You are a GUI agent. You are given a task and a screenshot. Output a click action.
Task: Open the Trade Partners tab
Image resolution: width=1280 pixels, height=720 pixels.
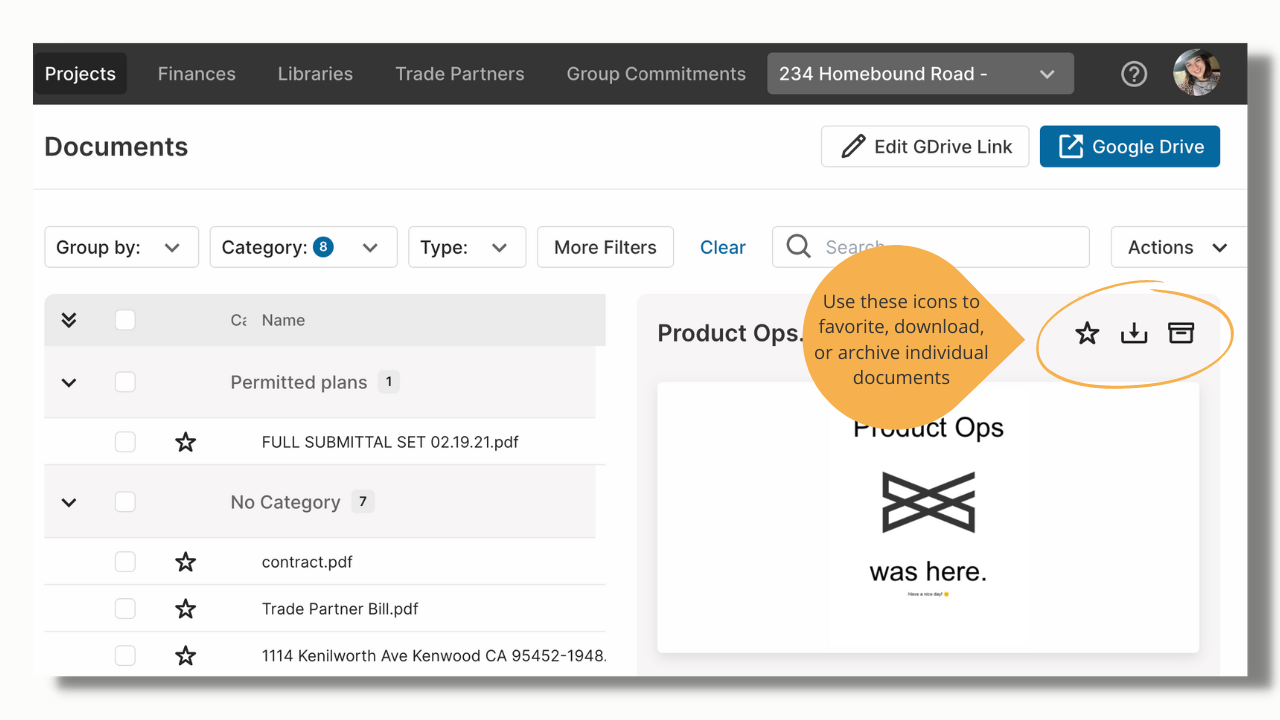point(460,74)
